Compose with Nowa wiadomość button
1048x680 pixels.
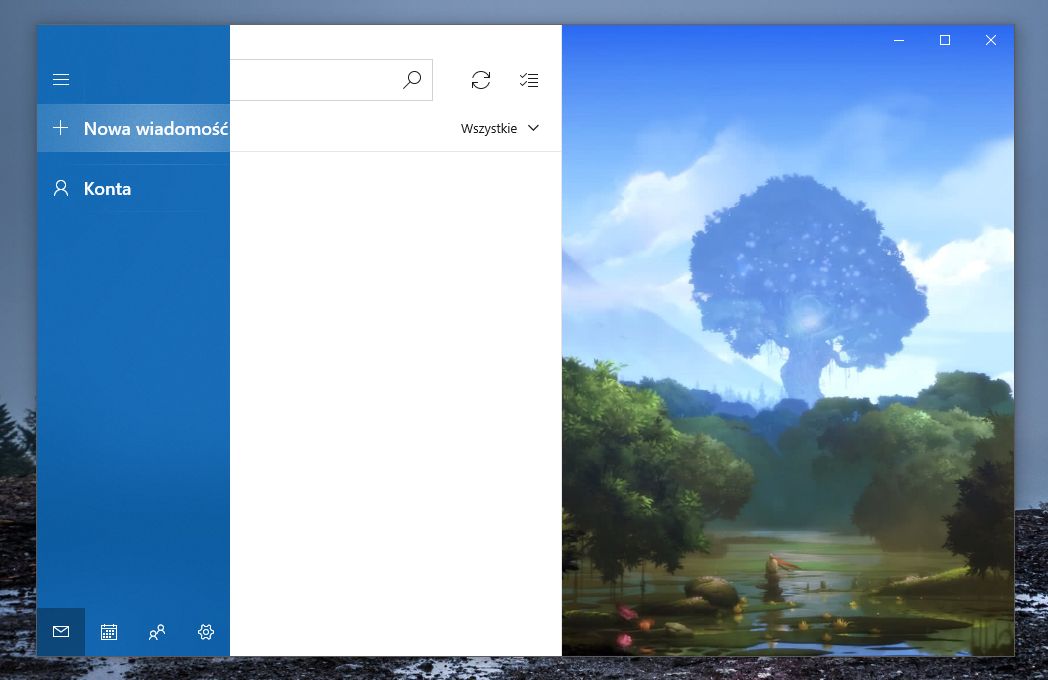pos(133,128)
